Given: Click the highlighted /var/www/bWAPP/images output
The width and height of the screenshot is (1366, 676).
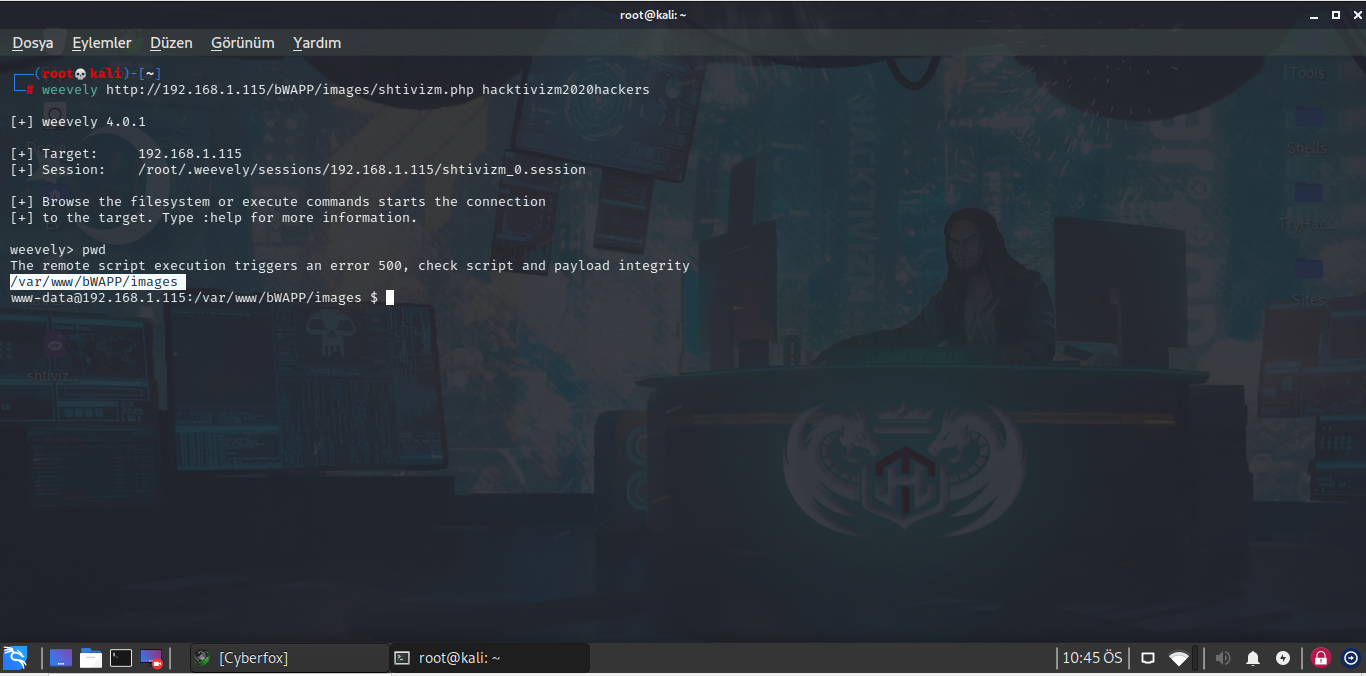Looking at the screenshot, I should (97, 282).
